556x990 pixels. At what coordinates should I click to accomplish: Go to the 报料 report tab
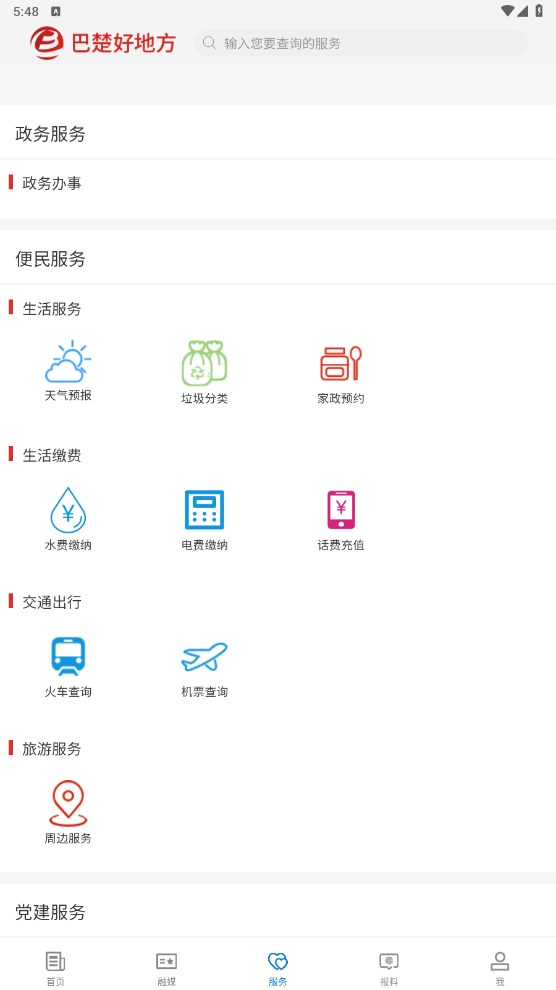click(389, 968)
